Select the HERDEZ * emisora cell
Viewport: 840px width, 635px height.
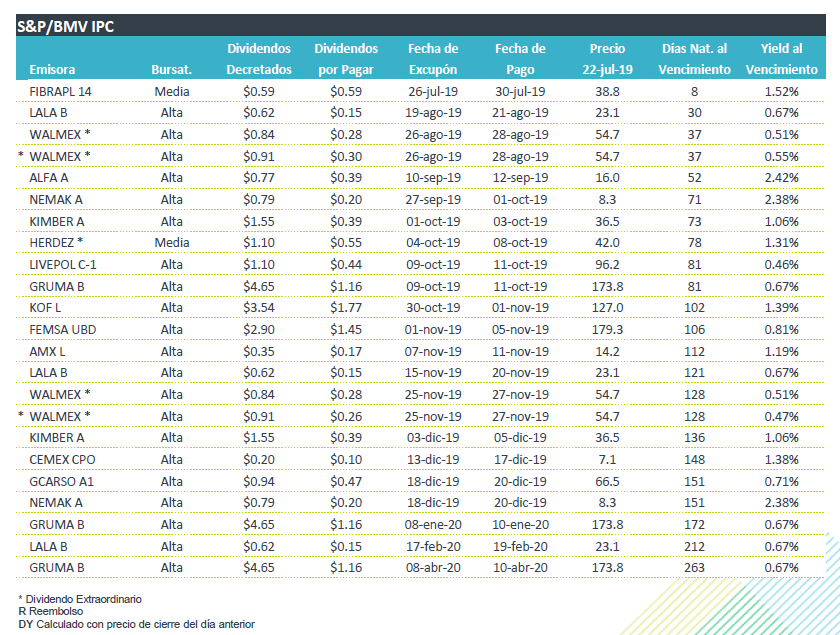56,243
